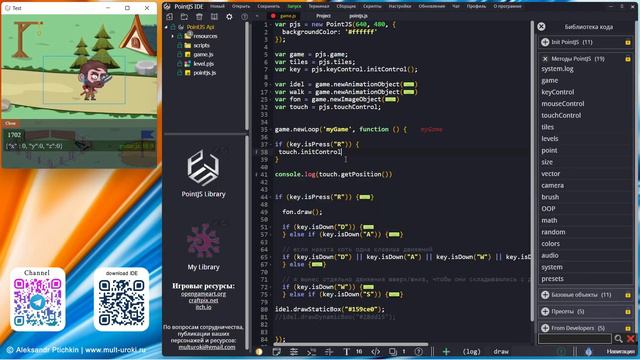Click the note icon in bottom bar
640x360 pixels.
(x=276, y=351)
